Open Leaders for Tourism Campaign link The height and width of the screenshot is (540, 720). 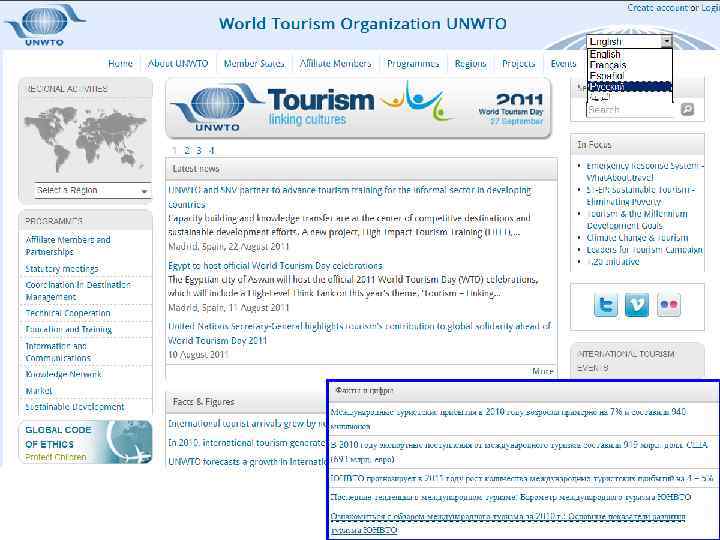[645, 250]
